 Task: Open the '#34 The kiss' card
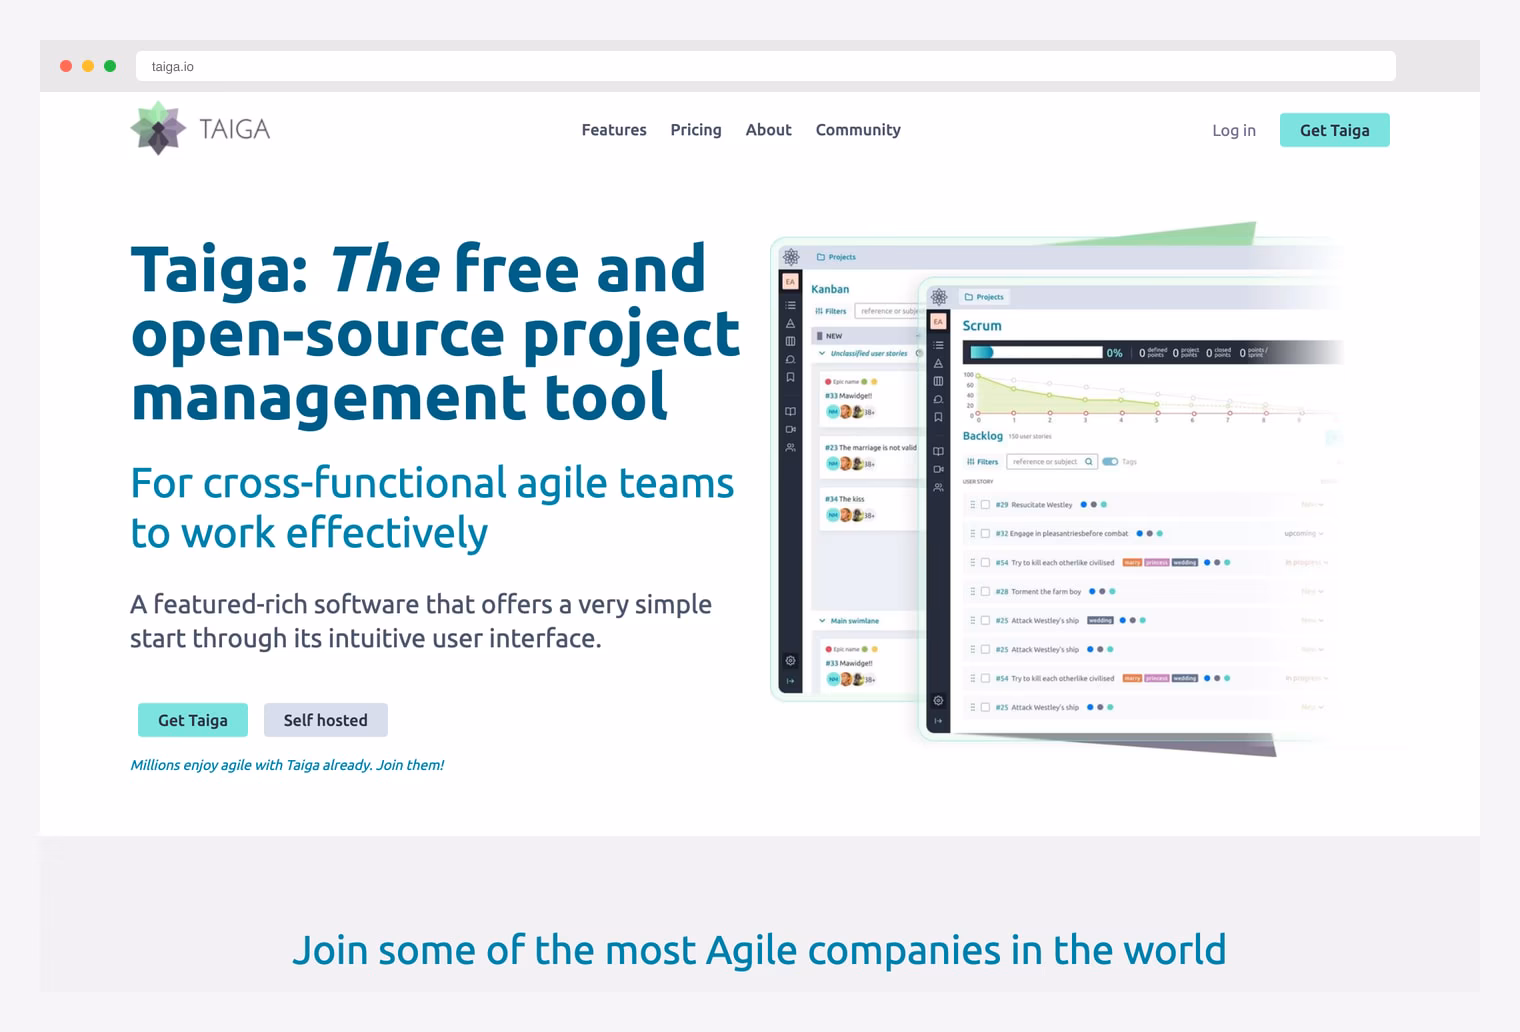pyautogui.click(x=868, y=508)
